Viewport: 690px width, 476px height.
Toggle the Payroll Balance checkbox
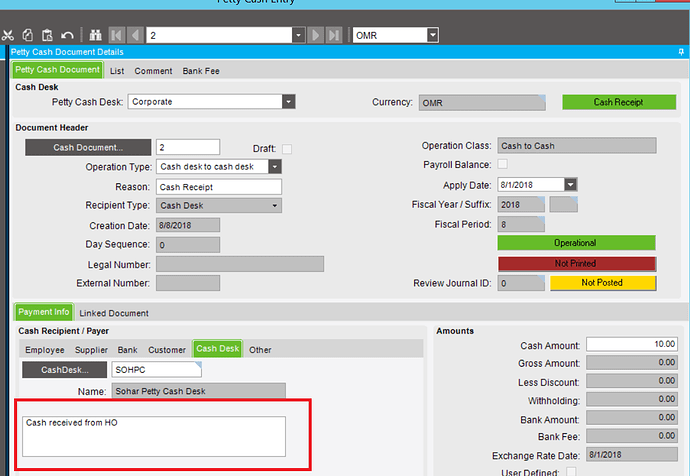pos(503,164)
